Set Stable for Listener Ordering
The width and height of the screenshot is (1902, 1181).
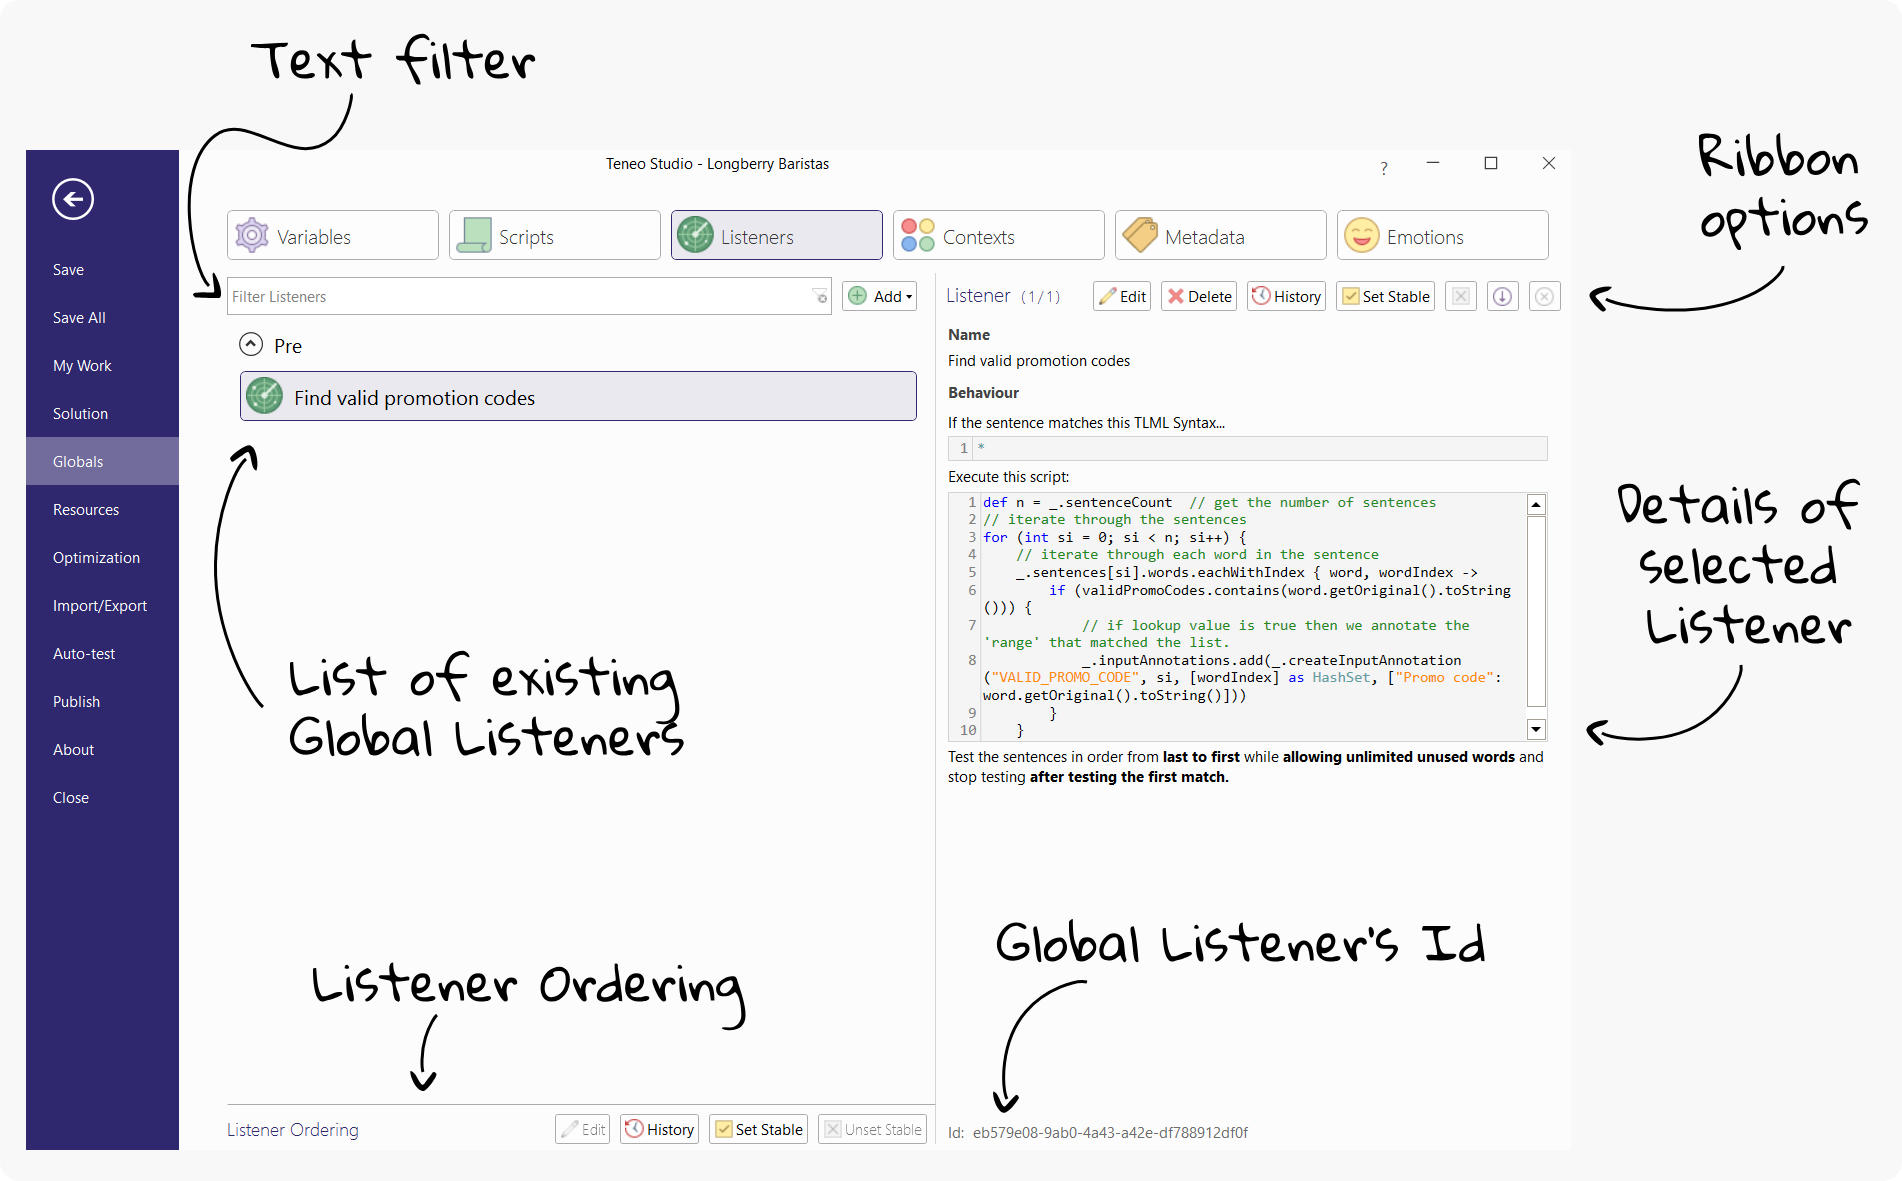(x=758, y=1129)
